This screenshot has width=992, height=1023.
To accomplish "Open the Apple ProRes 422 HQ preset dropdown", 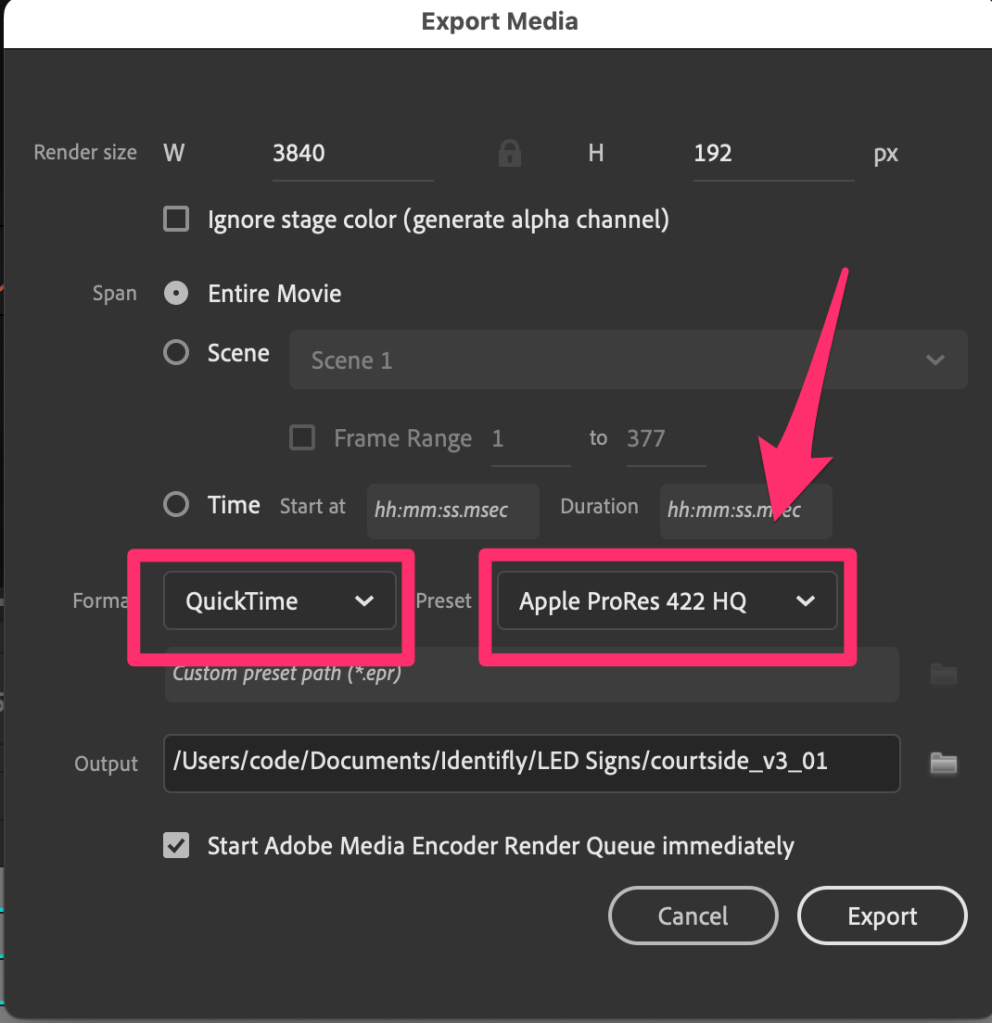I will click(x=667, y=601).
